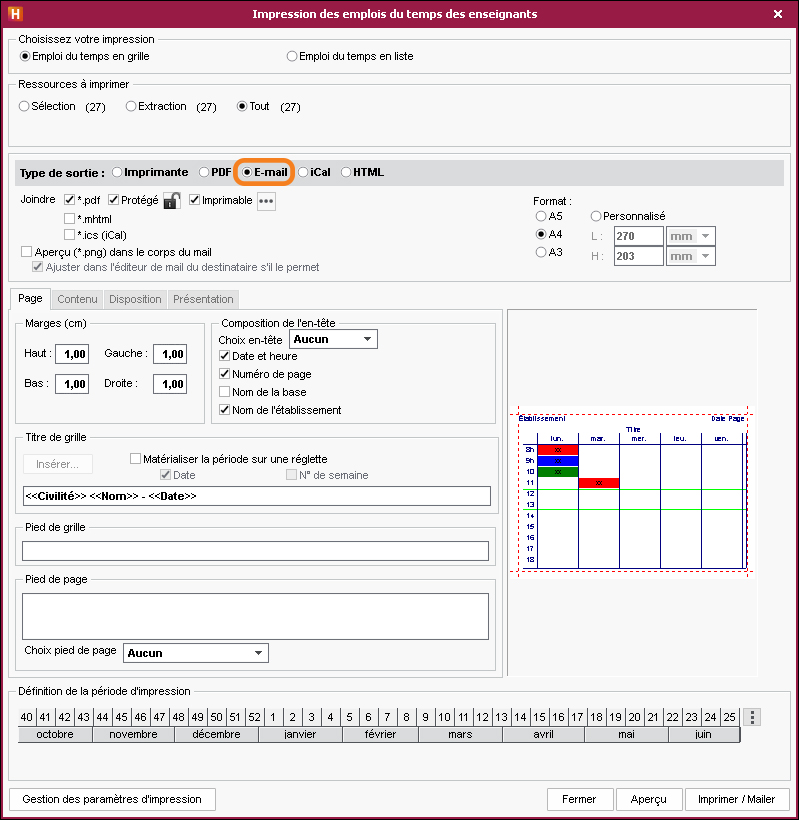Select the avril month bar

click(x=543, y=734)
